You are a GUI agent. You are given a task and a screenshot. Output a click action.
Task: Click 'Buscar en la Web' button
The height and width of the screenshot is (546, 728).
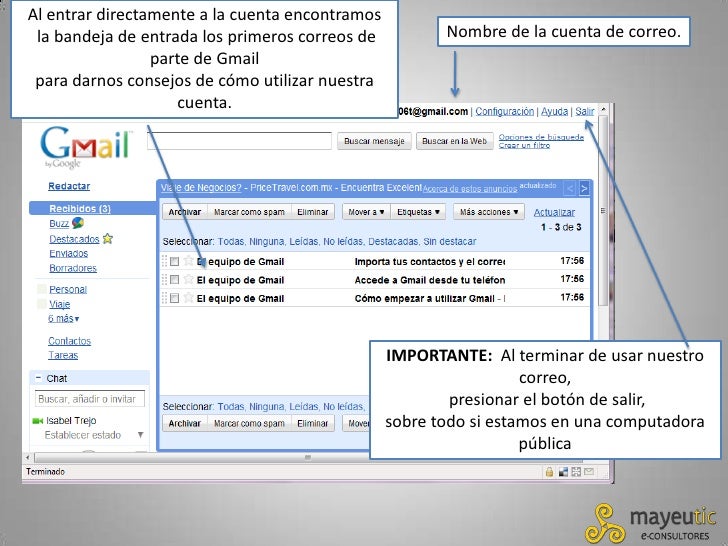pos(455,141)
